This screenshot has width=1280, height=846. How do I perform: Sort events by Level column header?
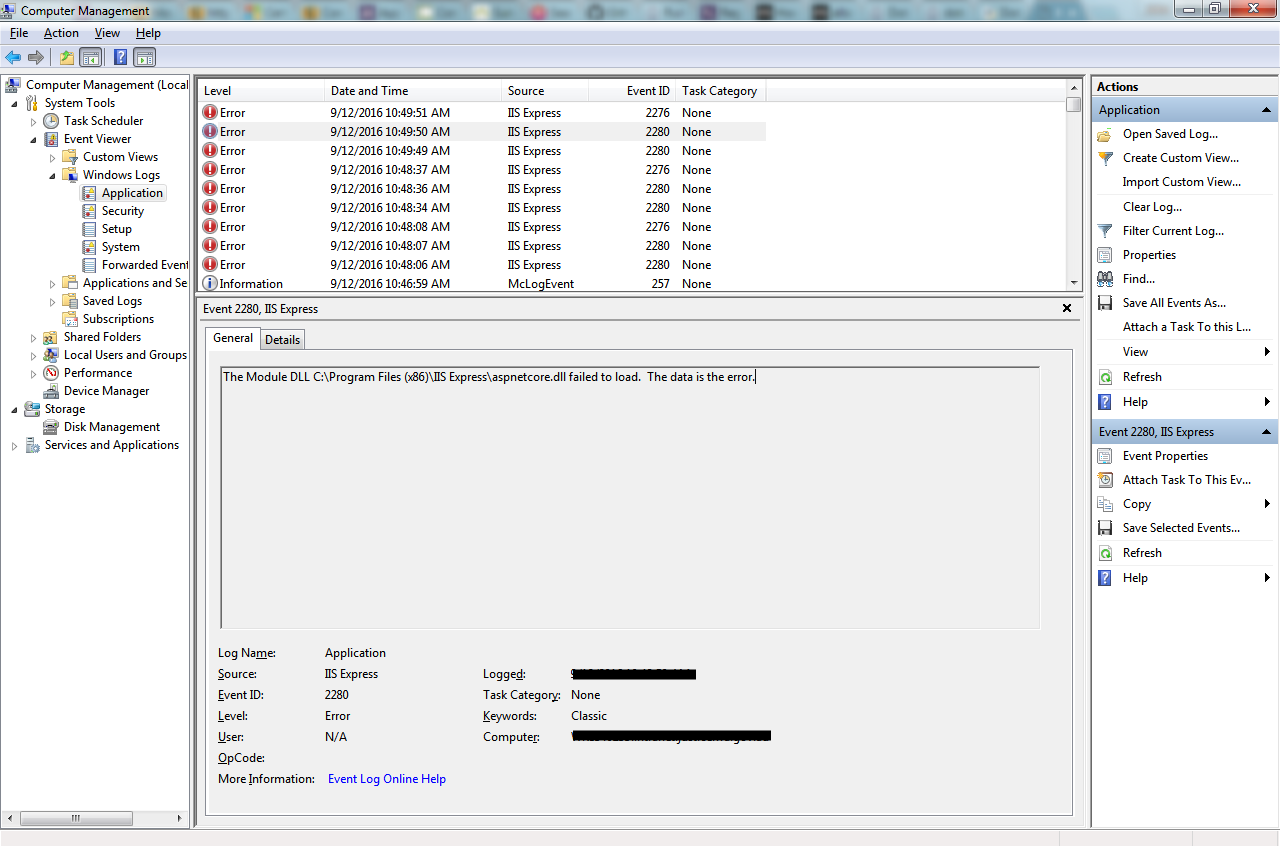coord(261,91)
